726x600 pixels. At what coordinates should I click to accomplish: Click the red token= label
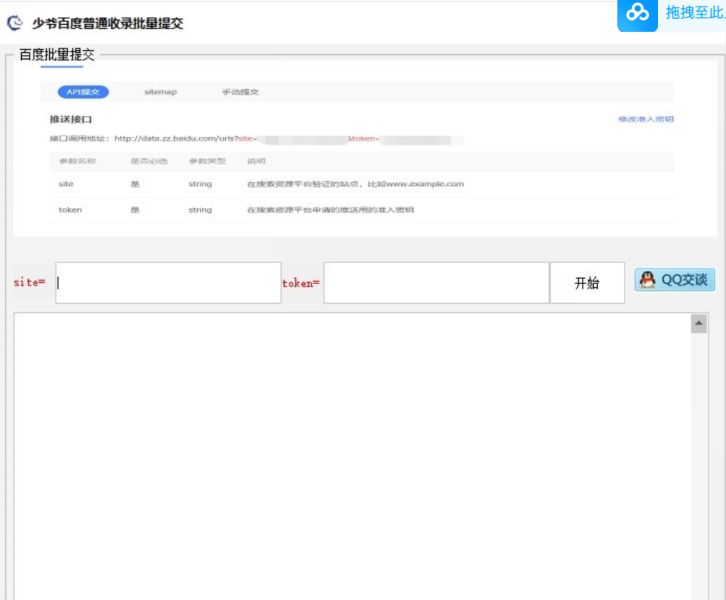pos(301,283)
